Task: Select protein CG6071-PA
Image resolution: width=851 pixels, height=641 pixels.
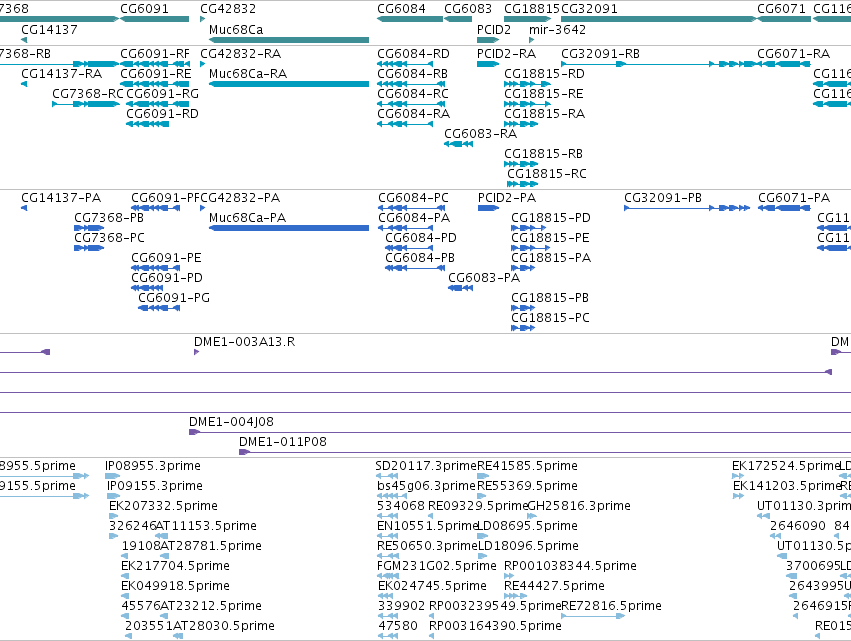Action: click(794, 198)
